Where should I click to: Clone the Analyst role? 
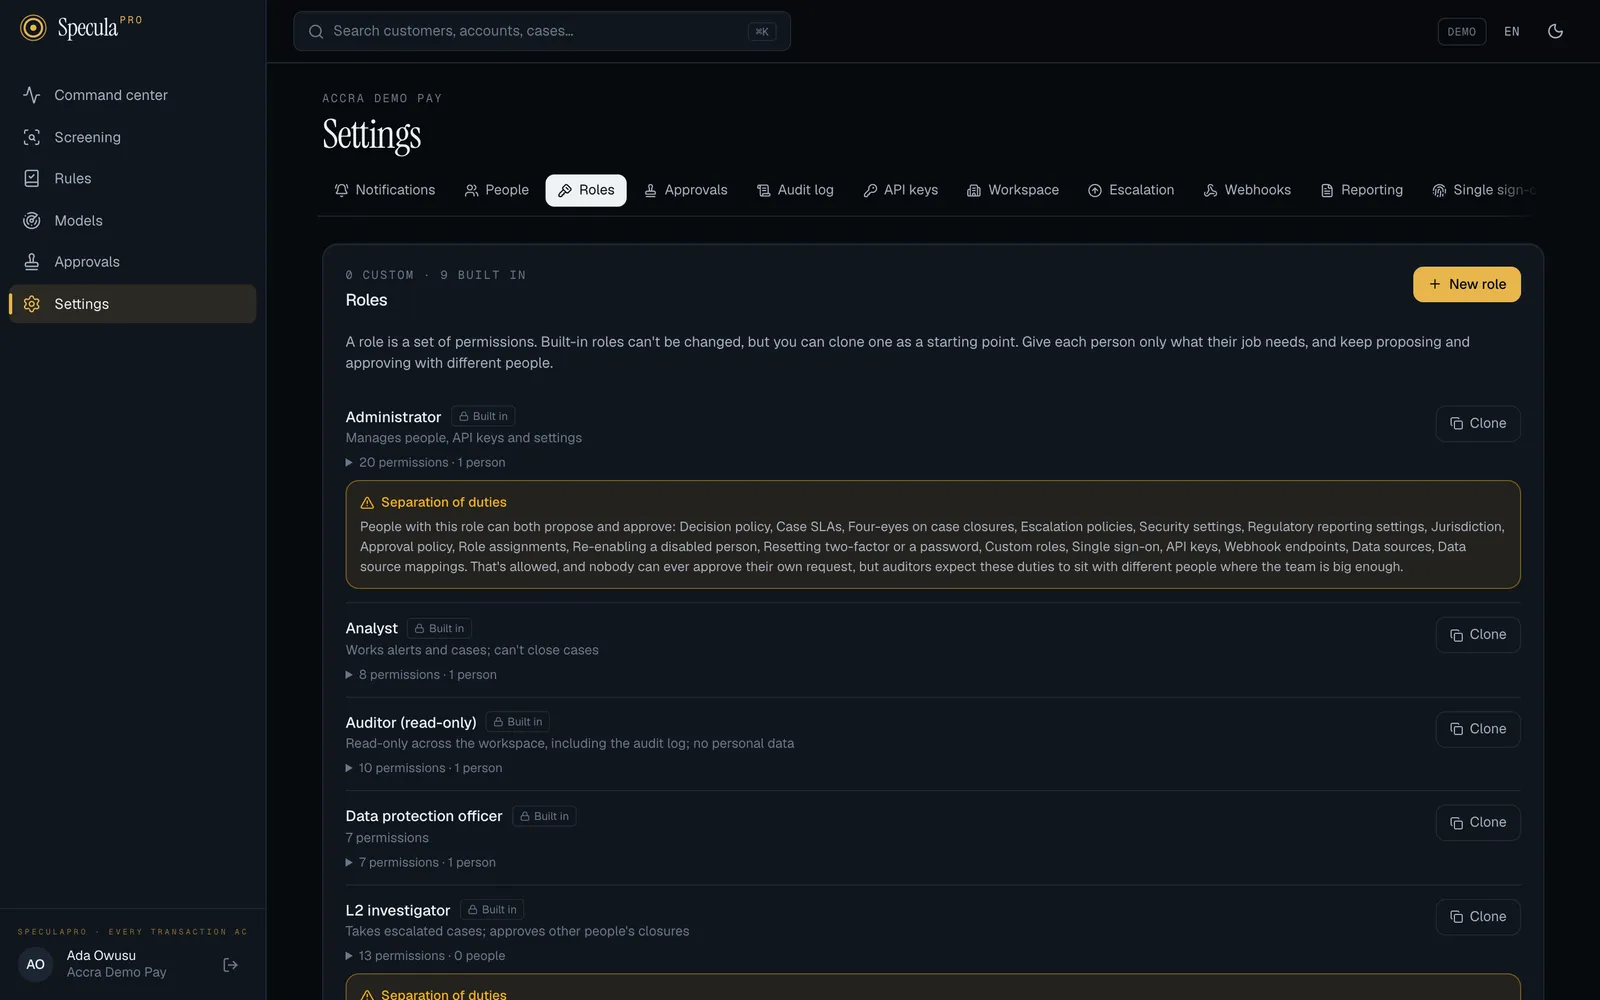pos(1478,635)
